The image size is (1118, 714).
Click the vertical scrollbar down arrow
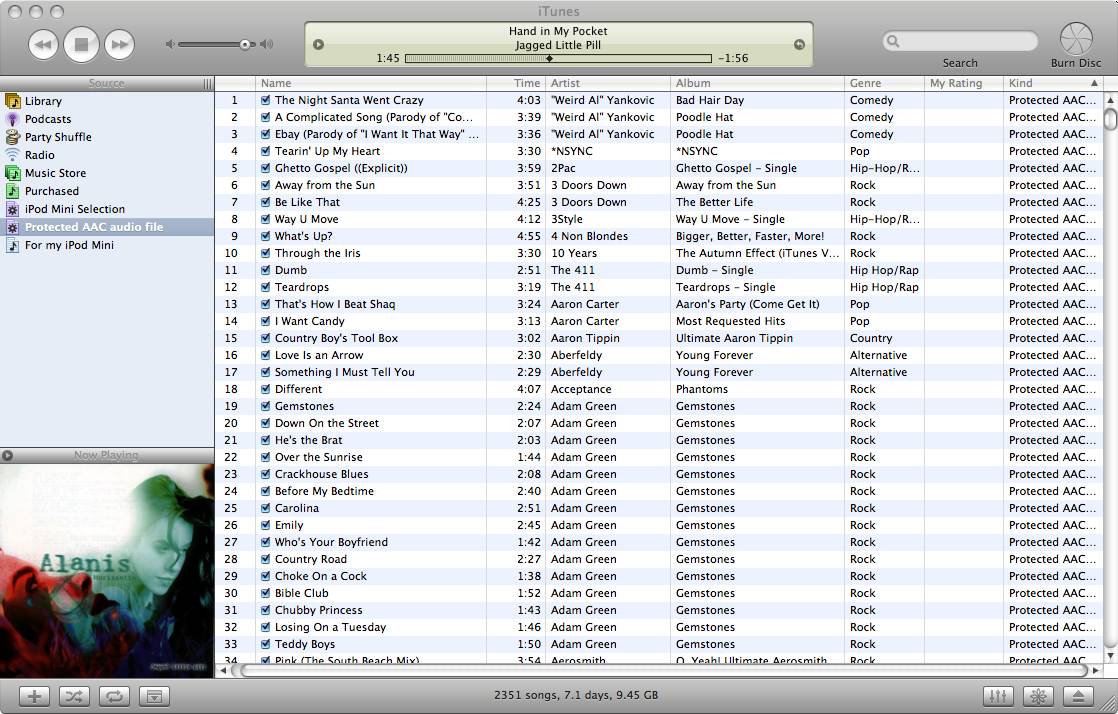click(1110, 655)
